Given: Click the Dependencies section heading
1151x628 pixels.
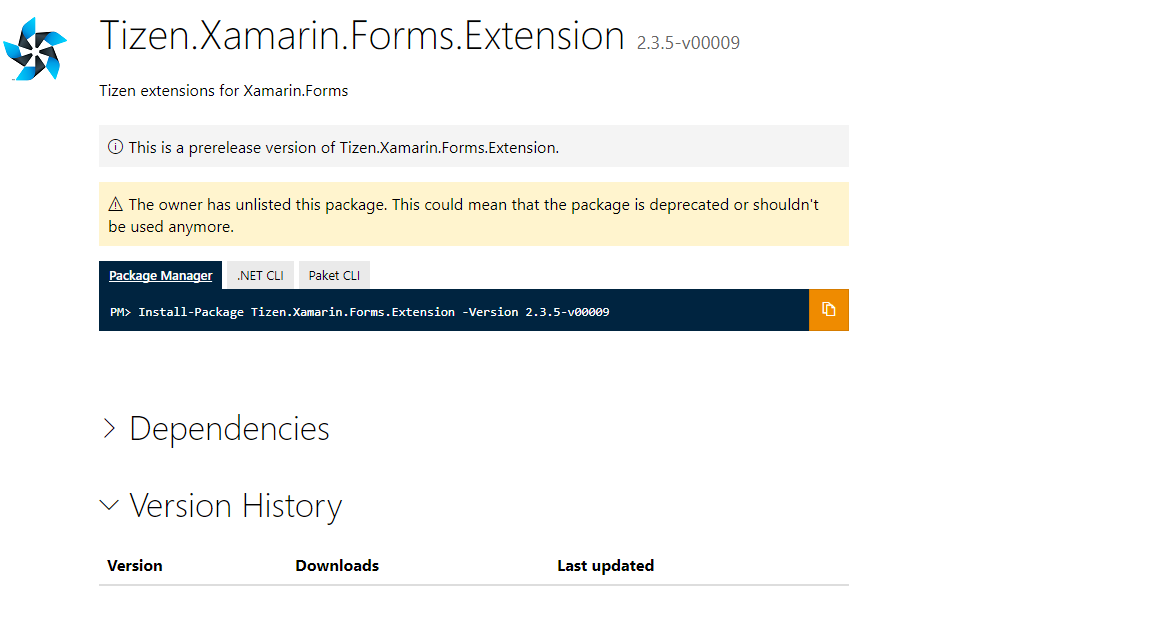Looking at the screenshot, I should (229, 429).
